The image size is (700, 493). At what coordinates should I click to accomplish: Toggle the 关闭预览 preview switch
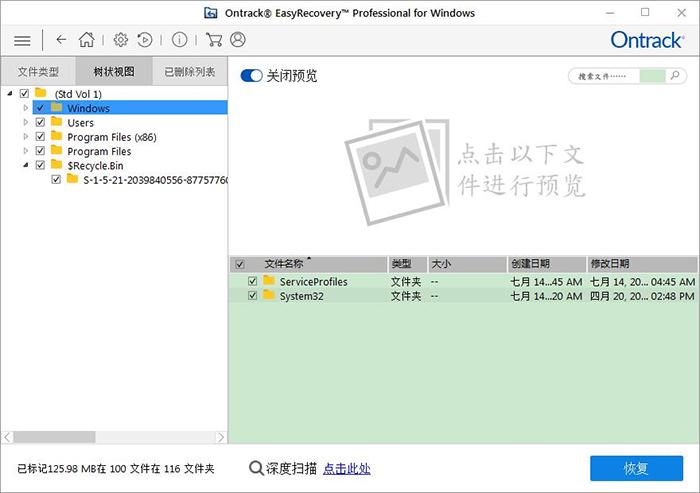click(251, 75)
